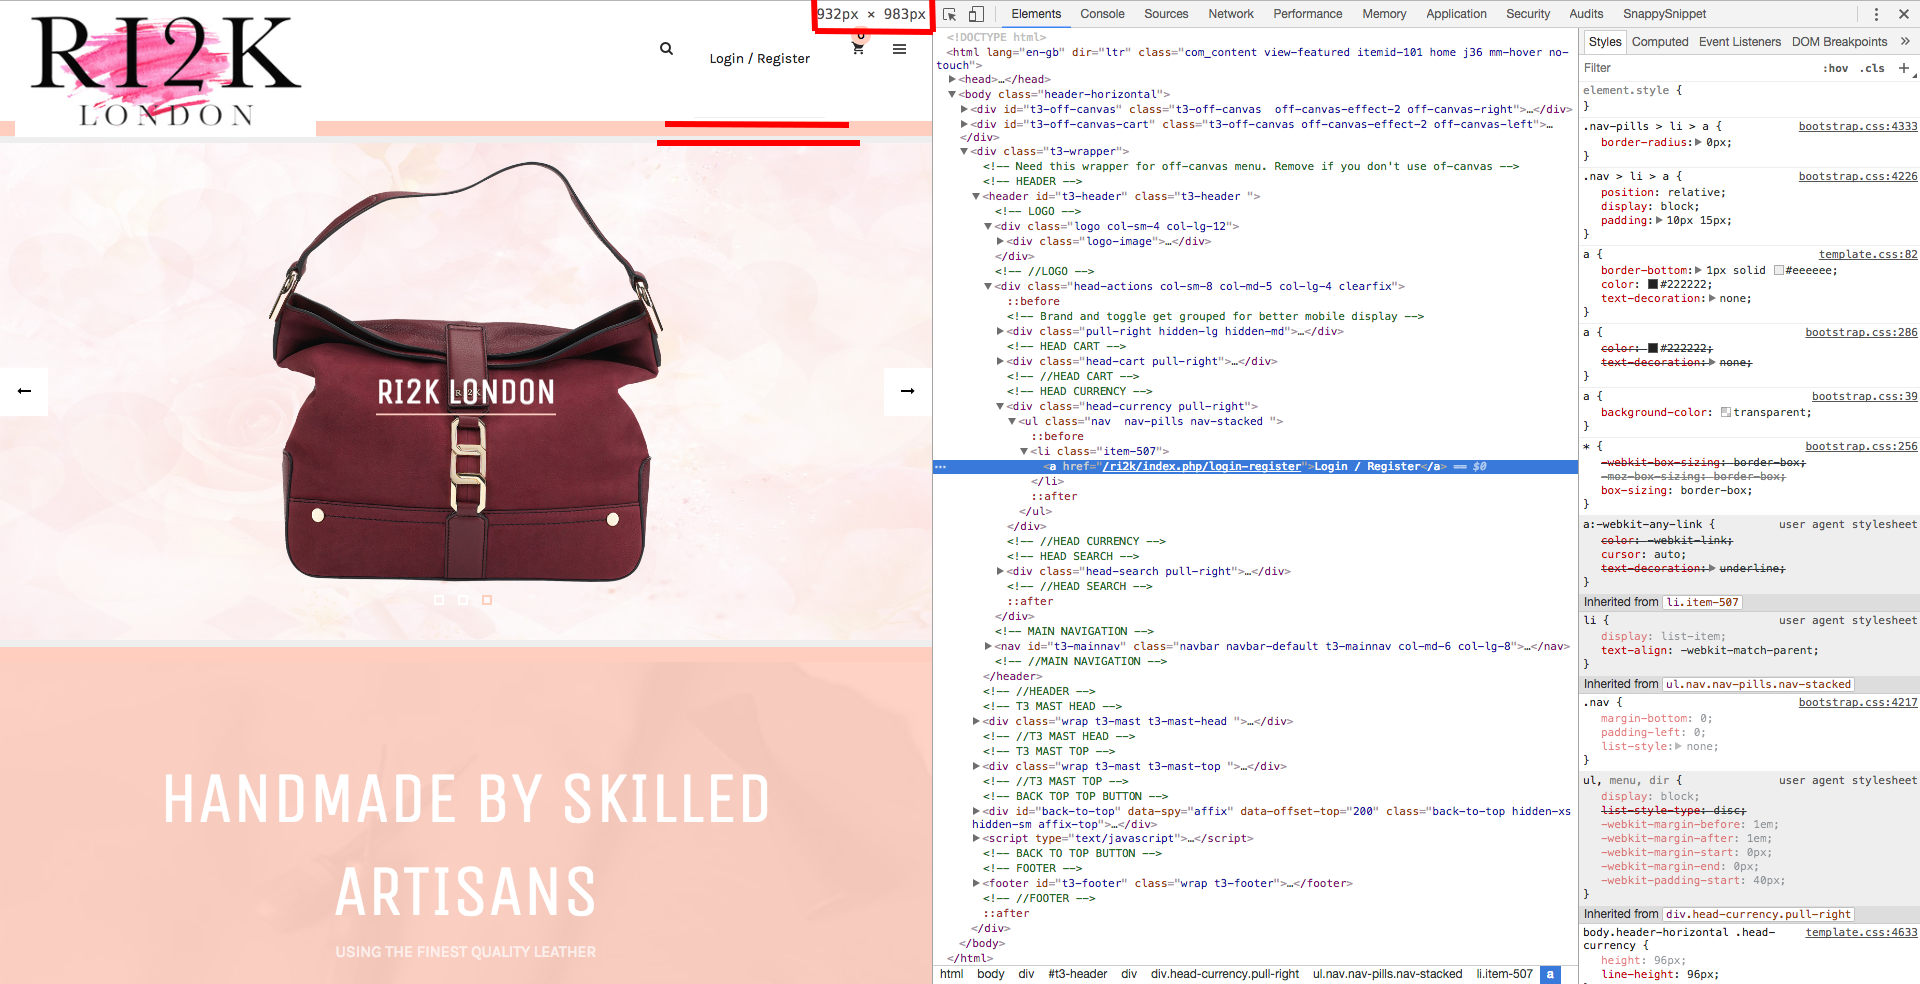The height and width of the screenshot is (984, 1920).
Task: Click the #eeeeee border-bottom color swatch
Action: (1779, 271)
